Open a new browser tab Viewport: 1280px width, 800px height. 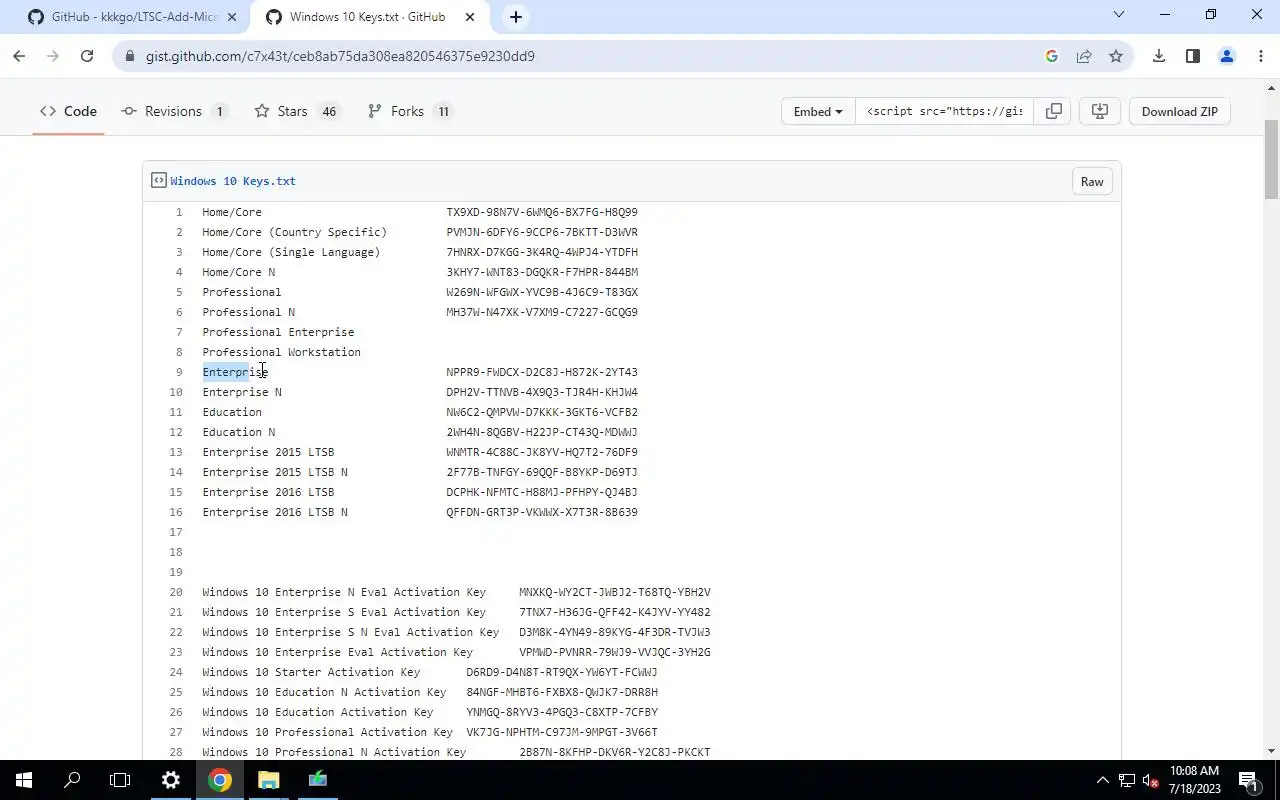coord(516,17)
